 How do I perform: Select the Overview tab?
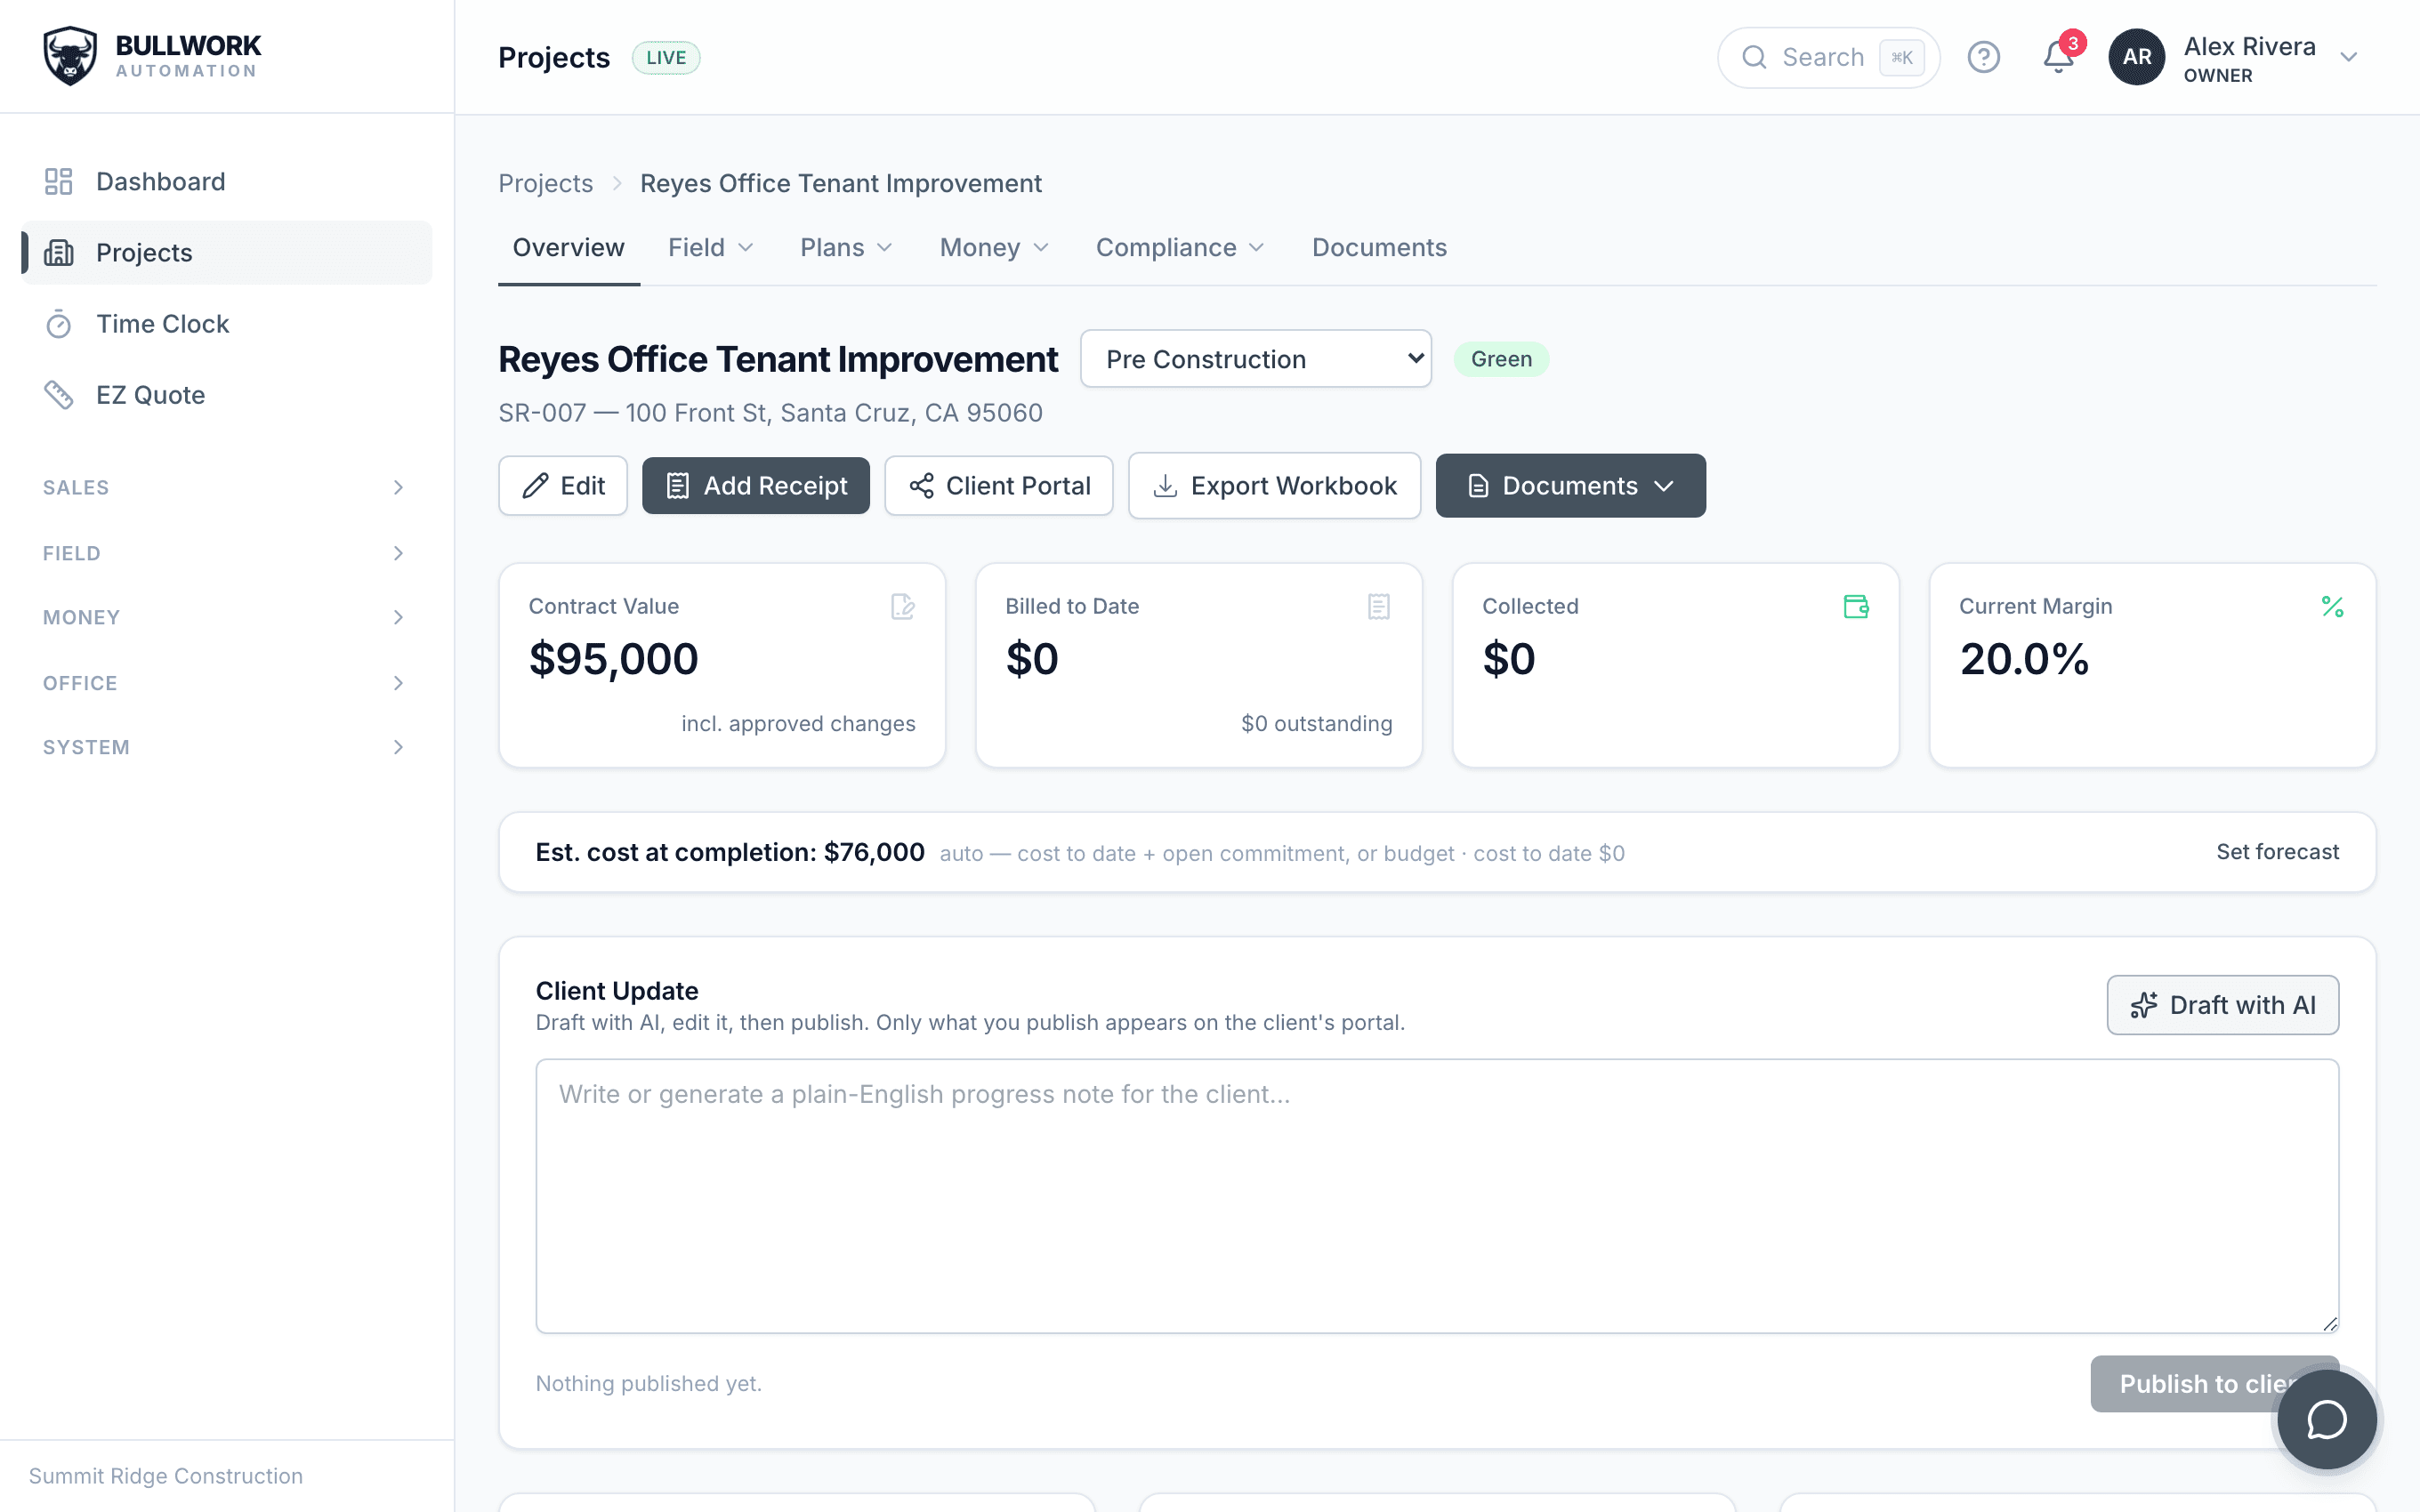click(x=568, y=247)
